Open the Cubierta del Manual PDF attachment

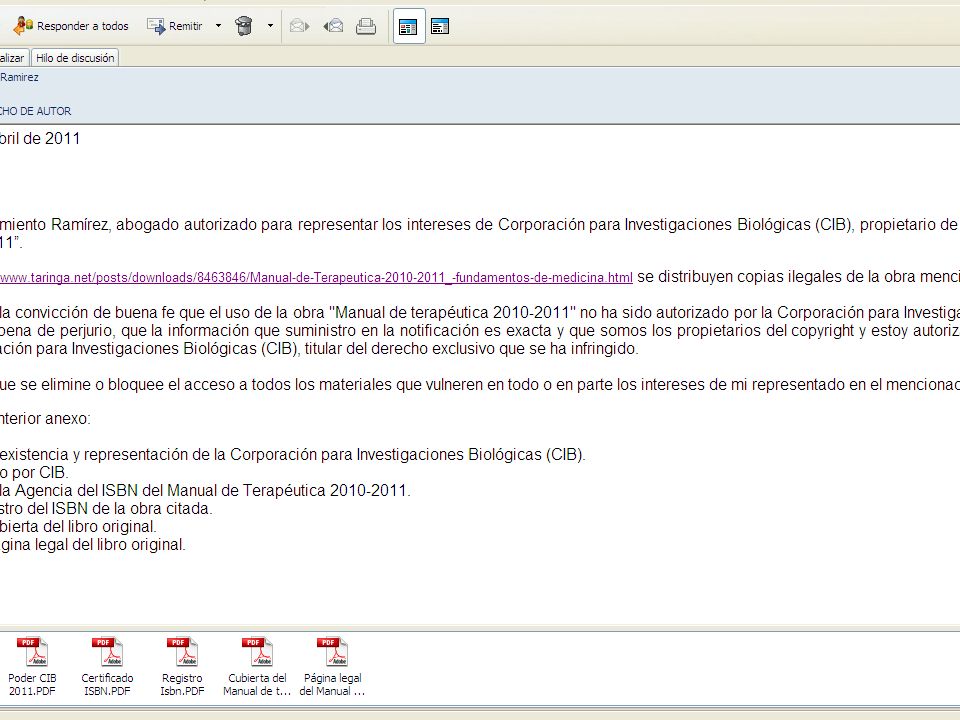tap(257, 666)
